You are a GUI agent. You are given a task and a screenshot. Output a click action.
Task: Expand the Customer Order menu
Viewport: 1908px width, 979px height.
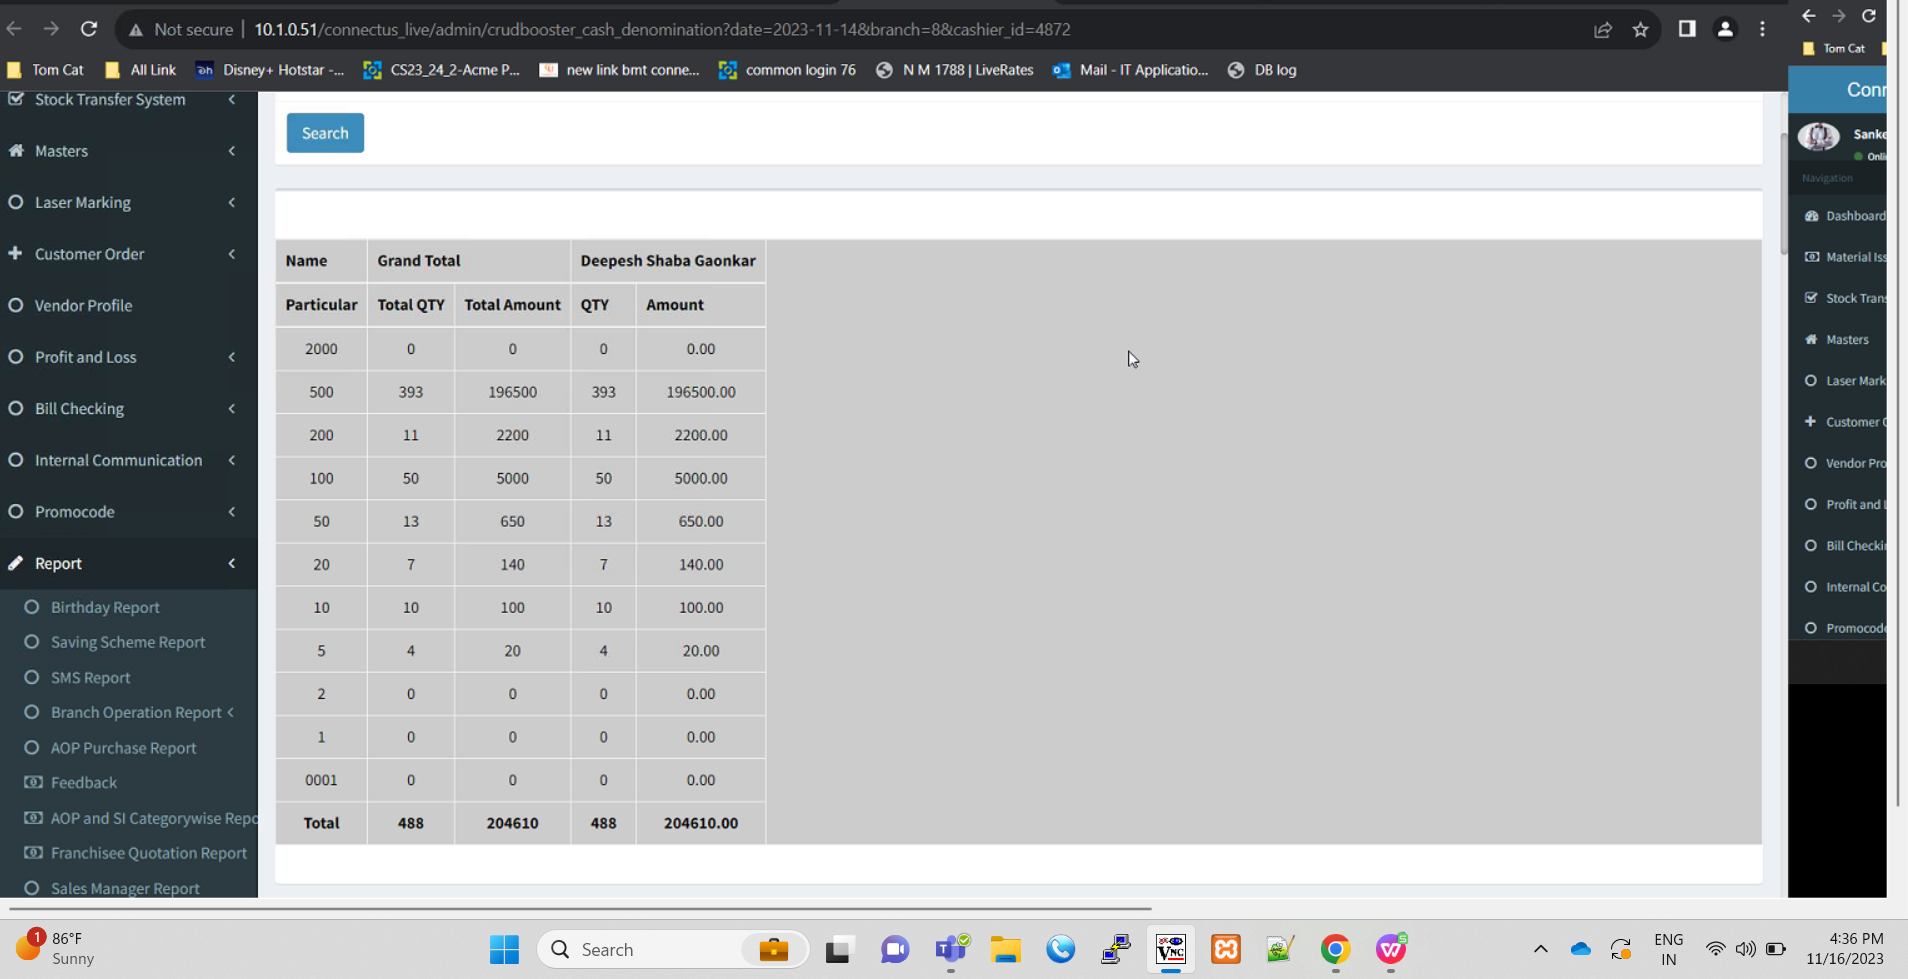[x=128, y=254]
